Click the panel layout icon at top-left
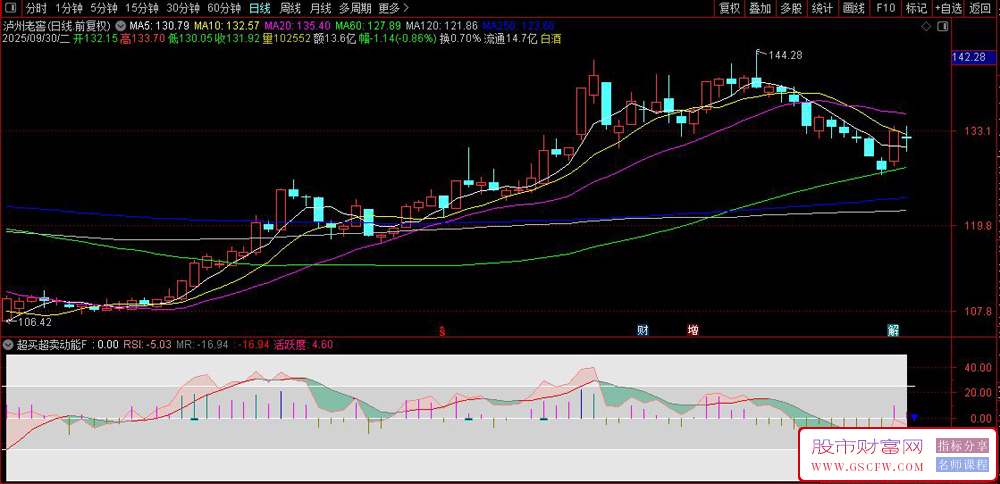The image size is (1000, 484). 10,8
